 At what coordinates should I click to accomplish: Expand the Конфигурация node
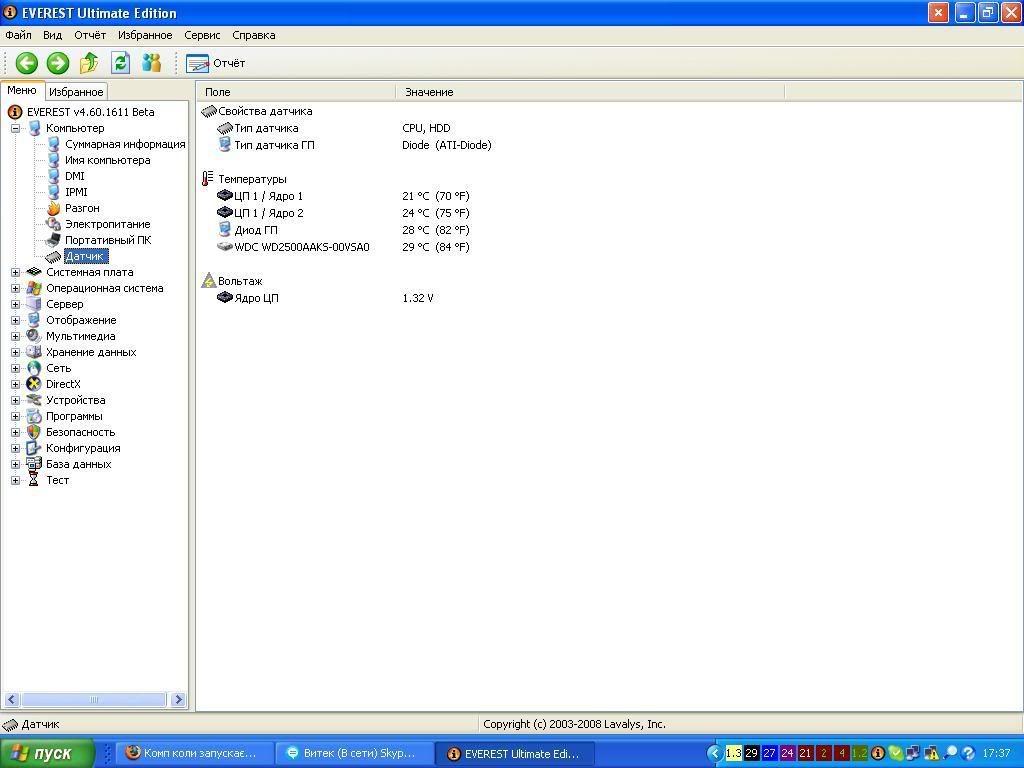(x=15, y=448)
